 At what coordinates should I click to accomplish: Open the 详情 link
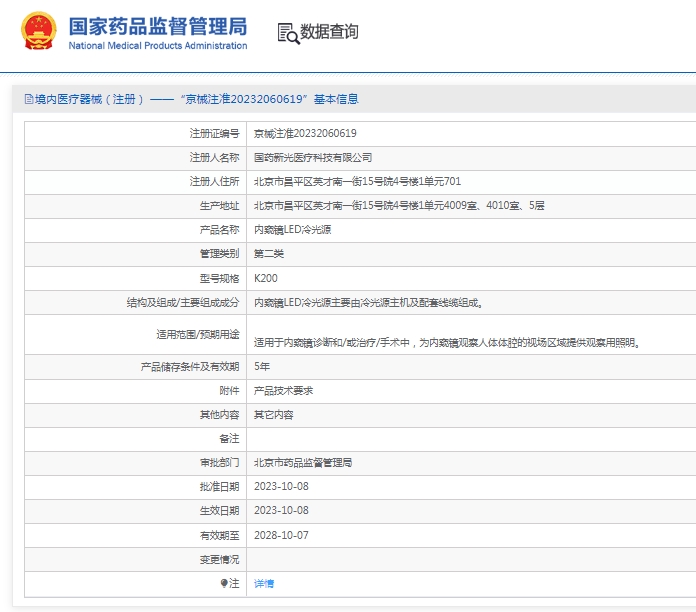264,583
